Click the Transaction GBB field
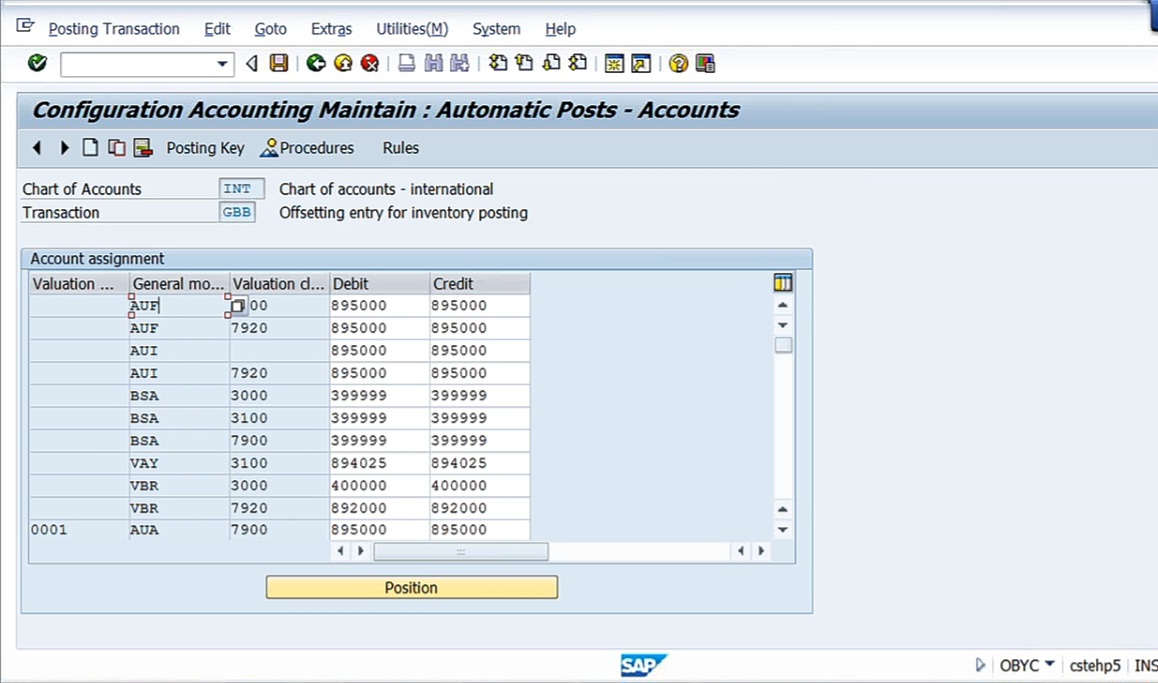This screenshot has width=1158, height=683. [237, 213]
